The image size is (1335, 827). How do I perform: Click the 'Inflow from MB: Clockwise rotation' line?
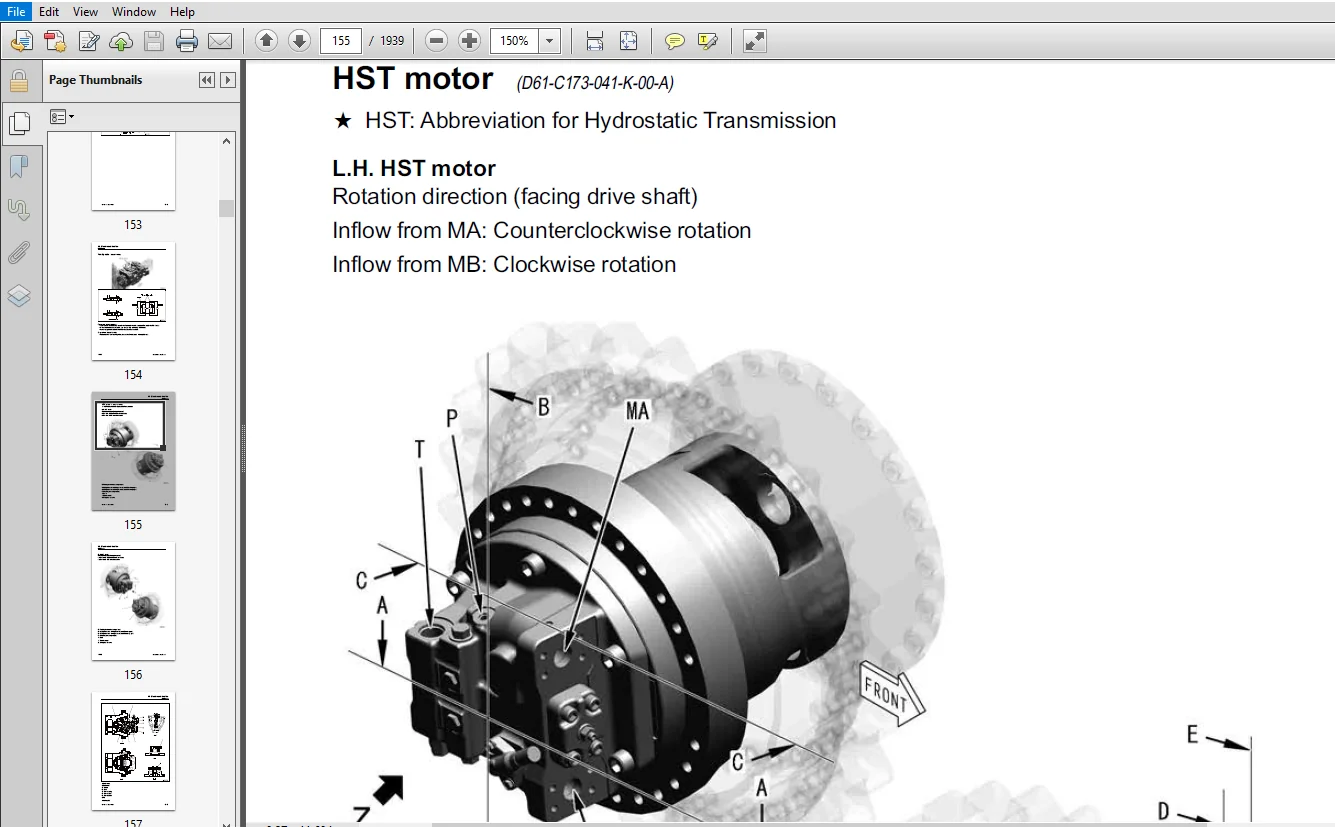pos(504,265)
